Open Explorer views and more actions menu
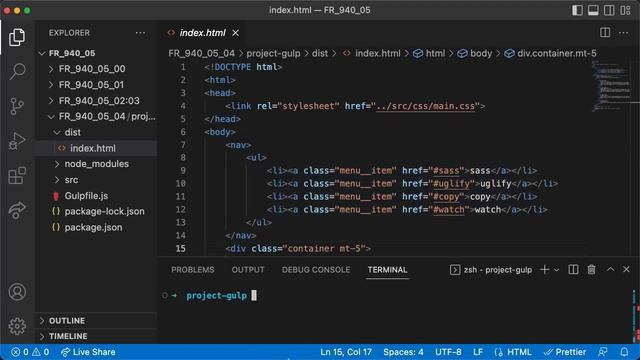Screen dimensions: 640x360 click(x=140, y=33)
